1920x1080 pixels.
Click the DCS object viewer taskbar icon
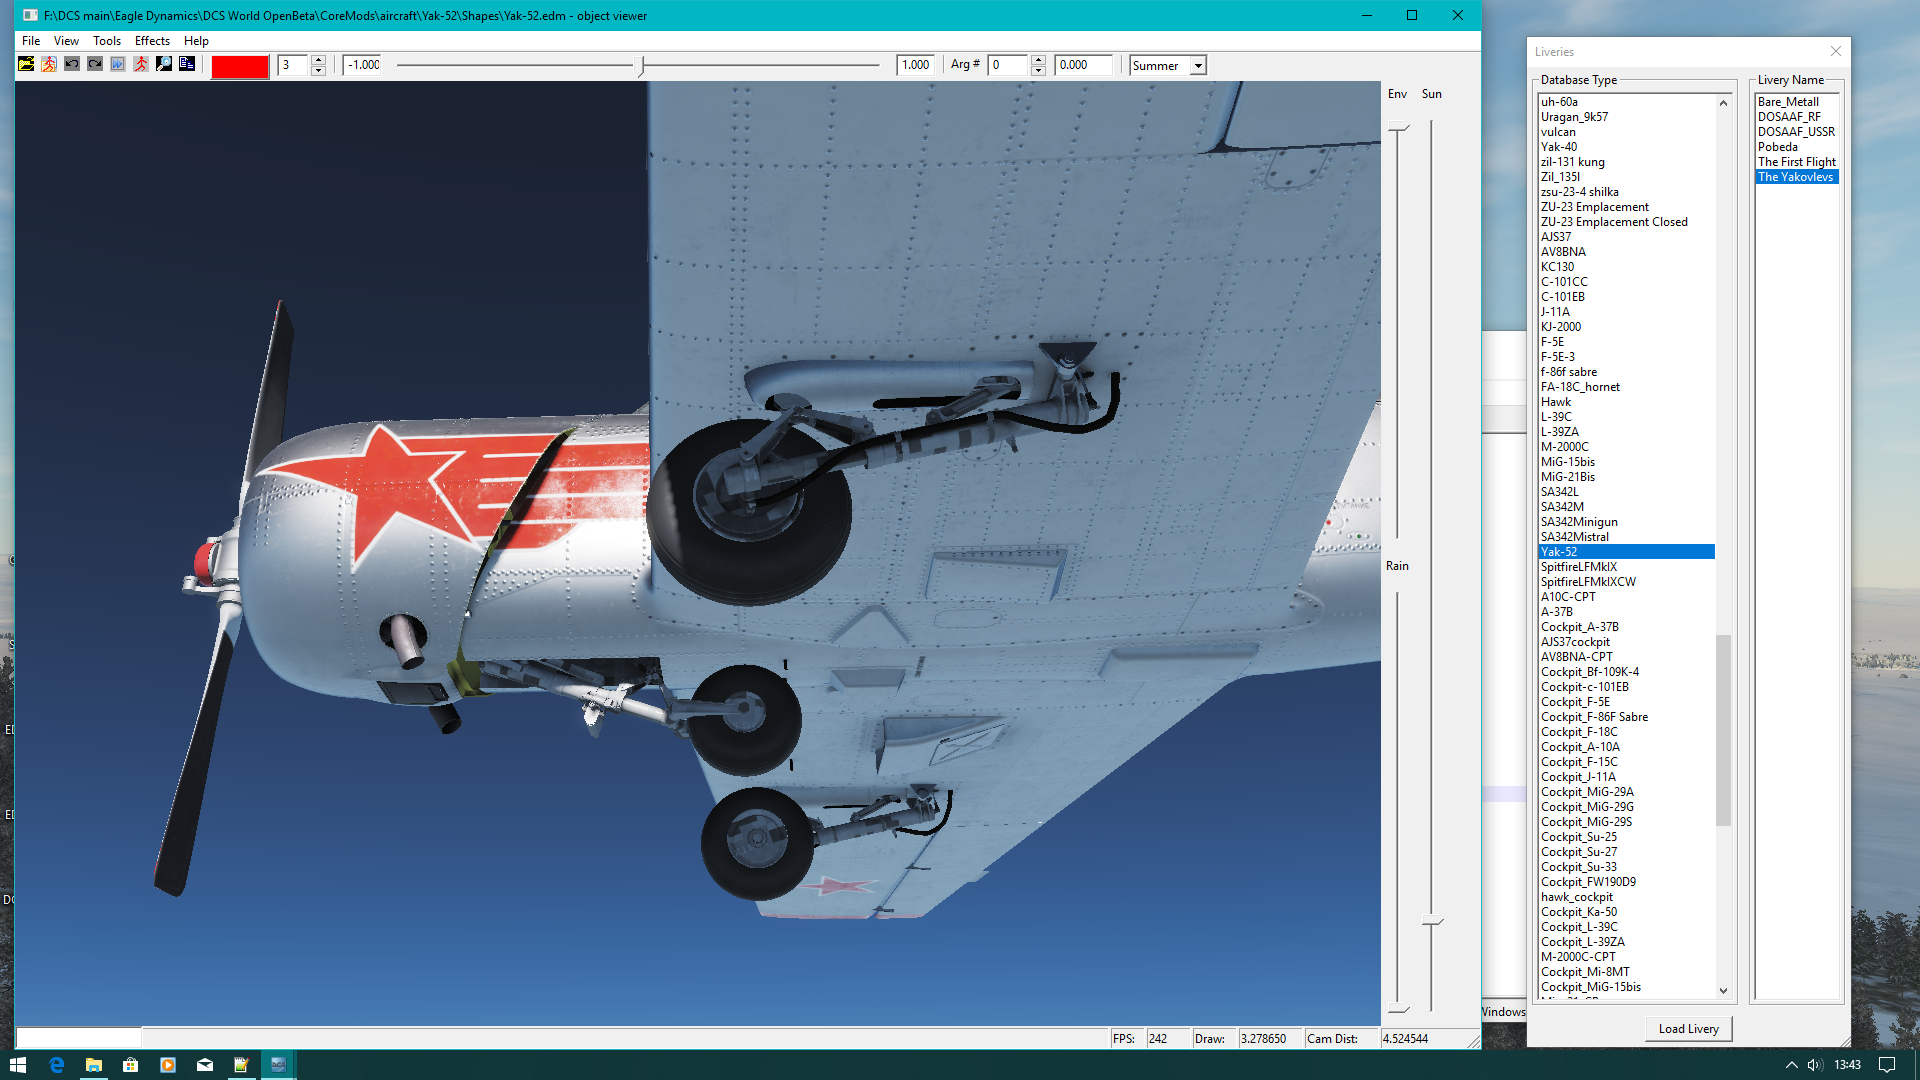[278, 1065]
